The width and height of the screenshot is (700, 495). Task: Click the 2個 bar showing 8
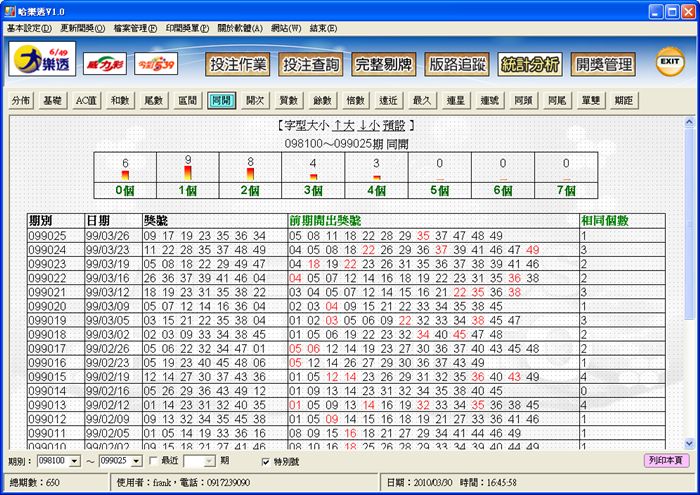250,175
